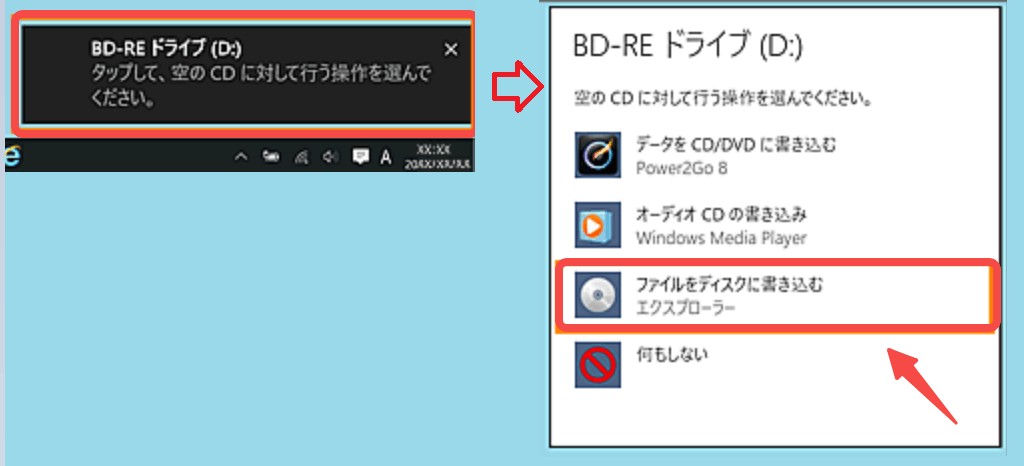
Task: Click the red prohibited 'do nothing' icon
Action: click(597, 363)
